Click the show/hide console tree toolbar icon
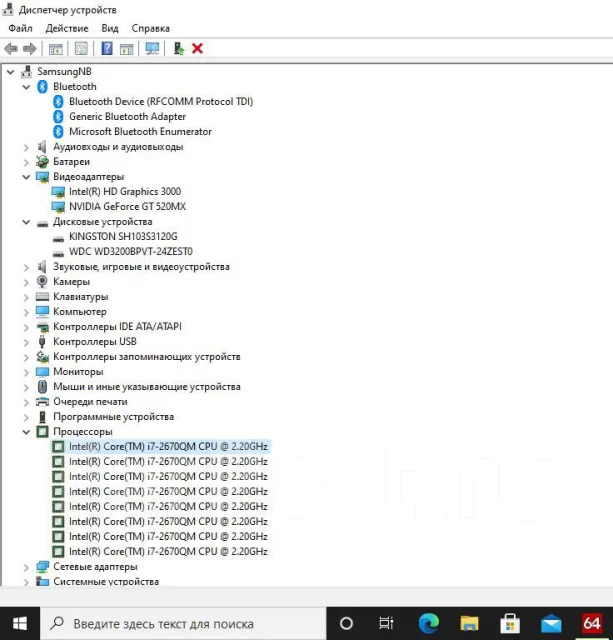 pos(56,49)
